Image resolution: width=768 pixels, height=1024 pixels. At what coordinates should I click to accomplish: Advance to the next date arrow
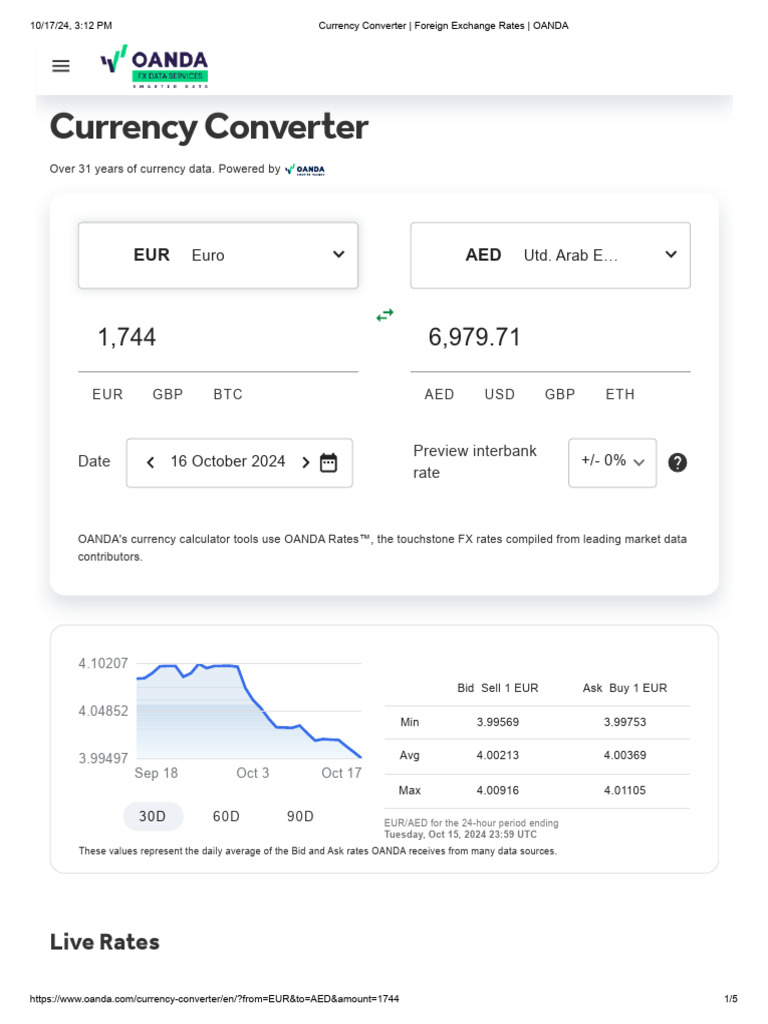coord(305,462)
